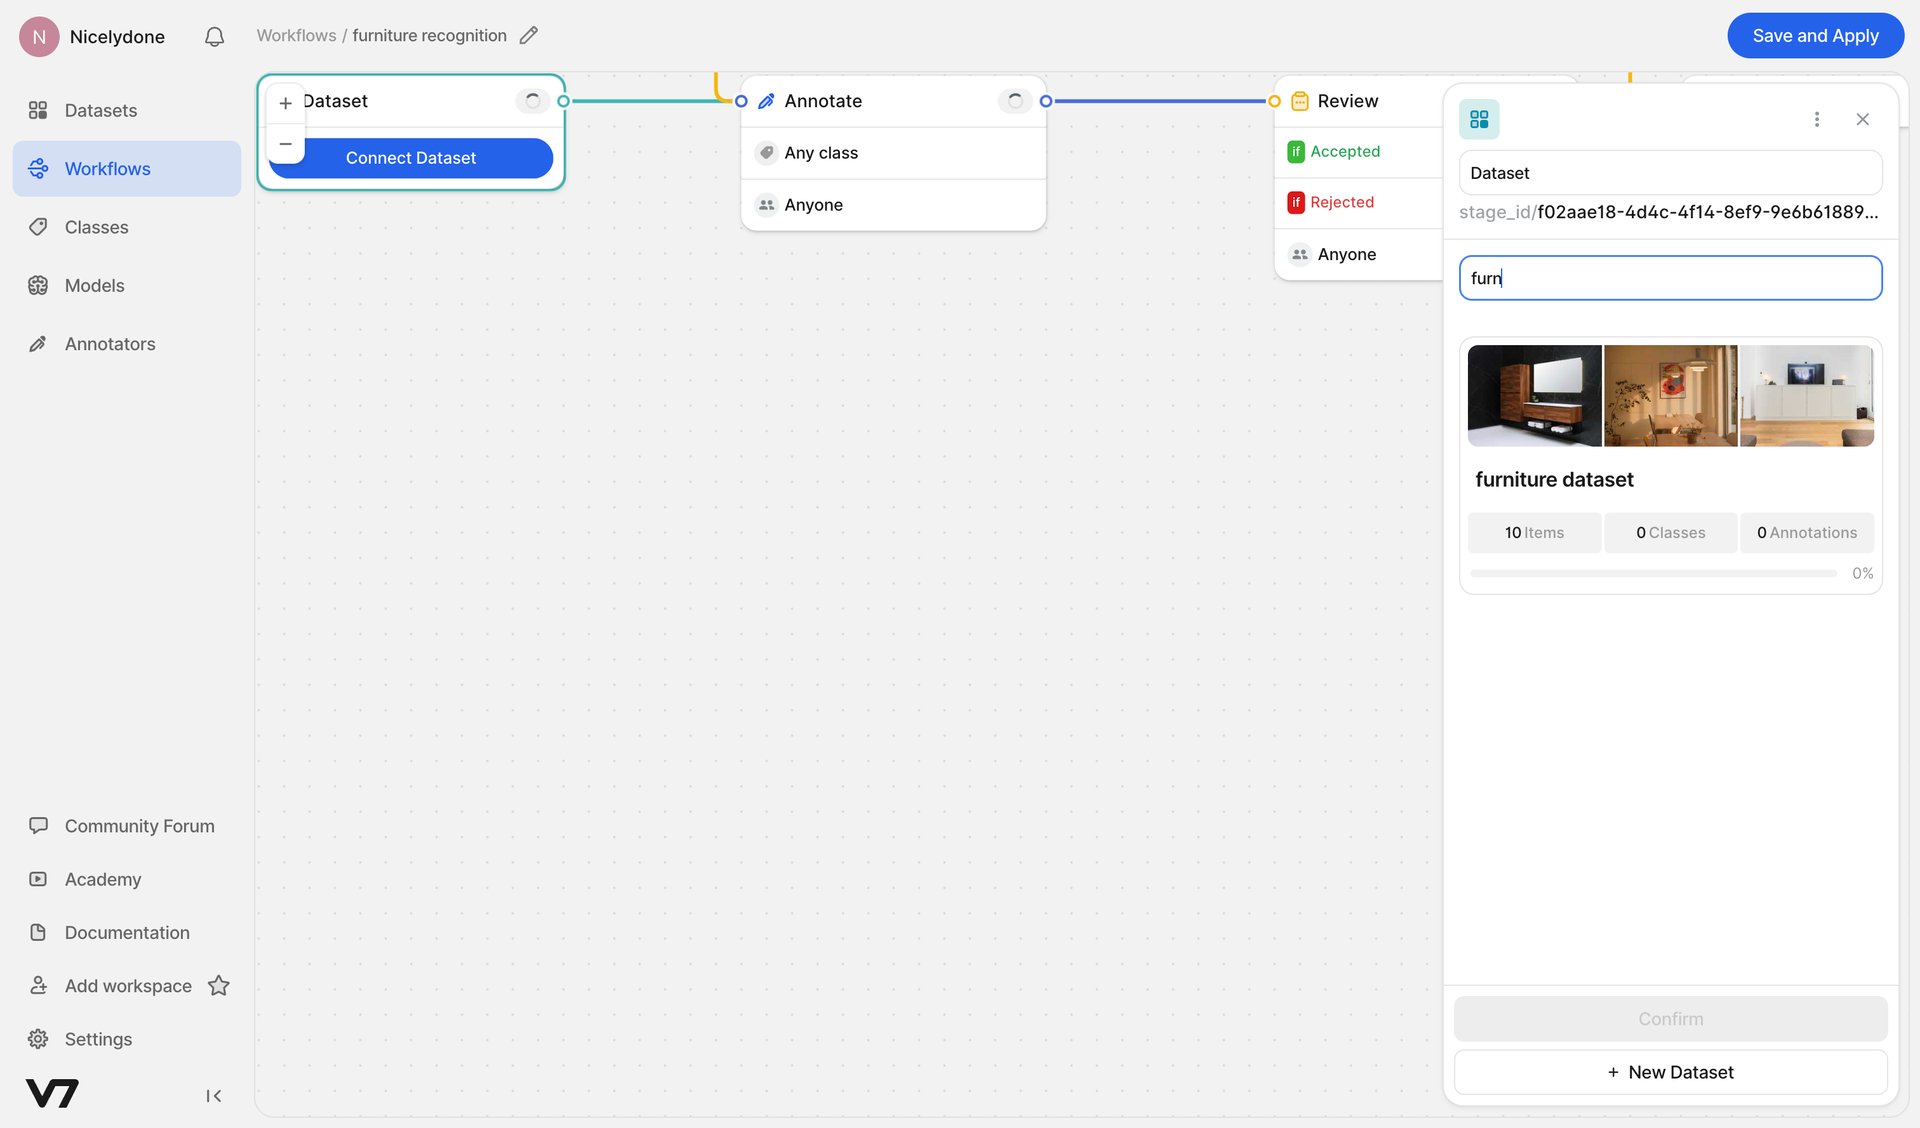Viewport: 1920px width, 1128px height.
Task: Open the Models section in sidebar
Action: click(x=94, y=285)
